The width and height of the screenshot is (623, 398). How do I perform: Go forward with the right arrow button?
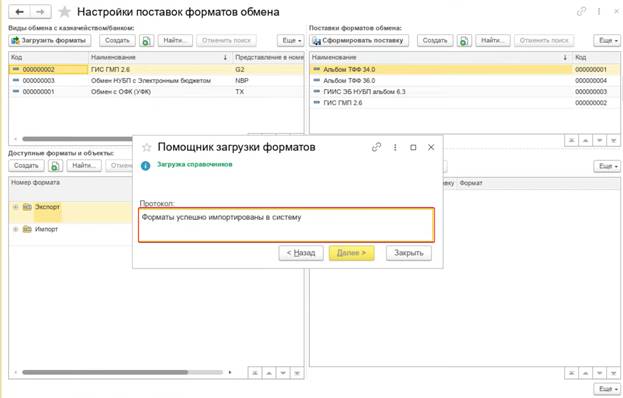click(x=40, y=12)
